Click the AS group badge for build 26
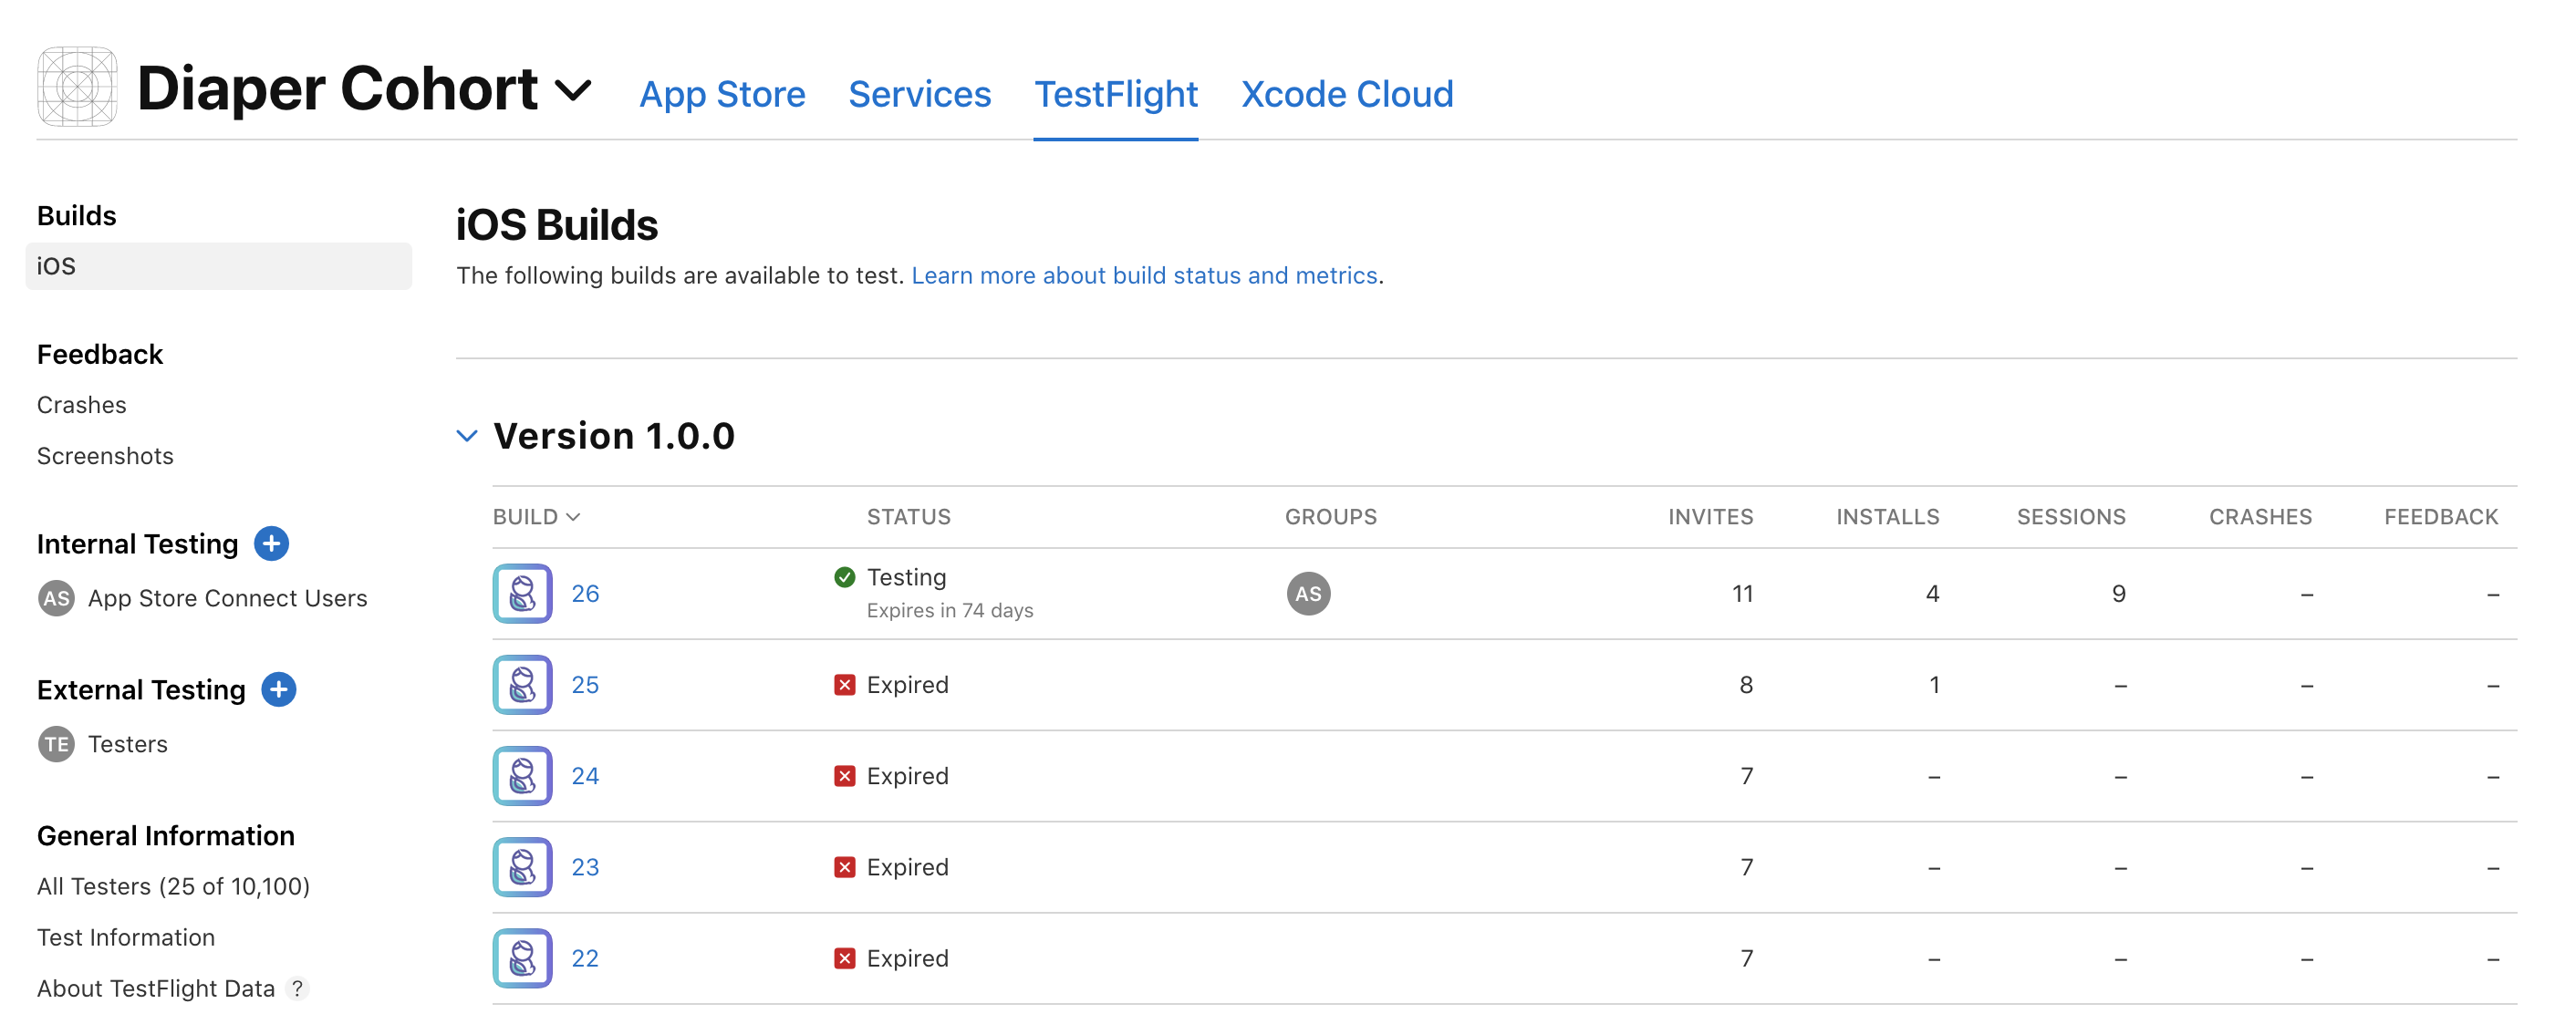 pos(1308,594)
